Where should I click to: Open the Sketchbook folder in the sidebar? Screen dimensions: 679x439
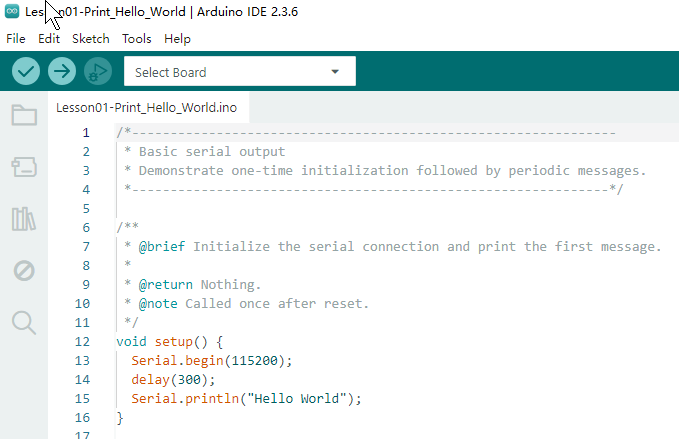(x=24, y=115)
